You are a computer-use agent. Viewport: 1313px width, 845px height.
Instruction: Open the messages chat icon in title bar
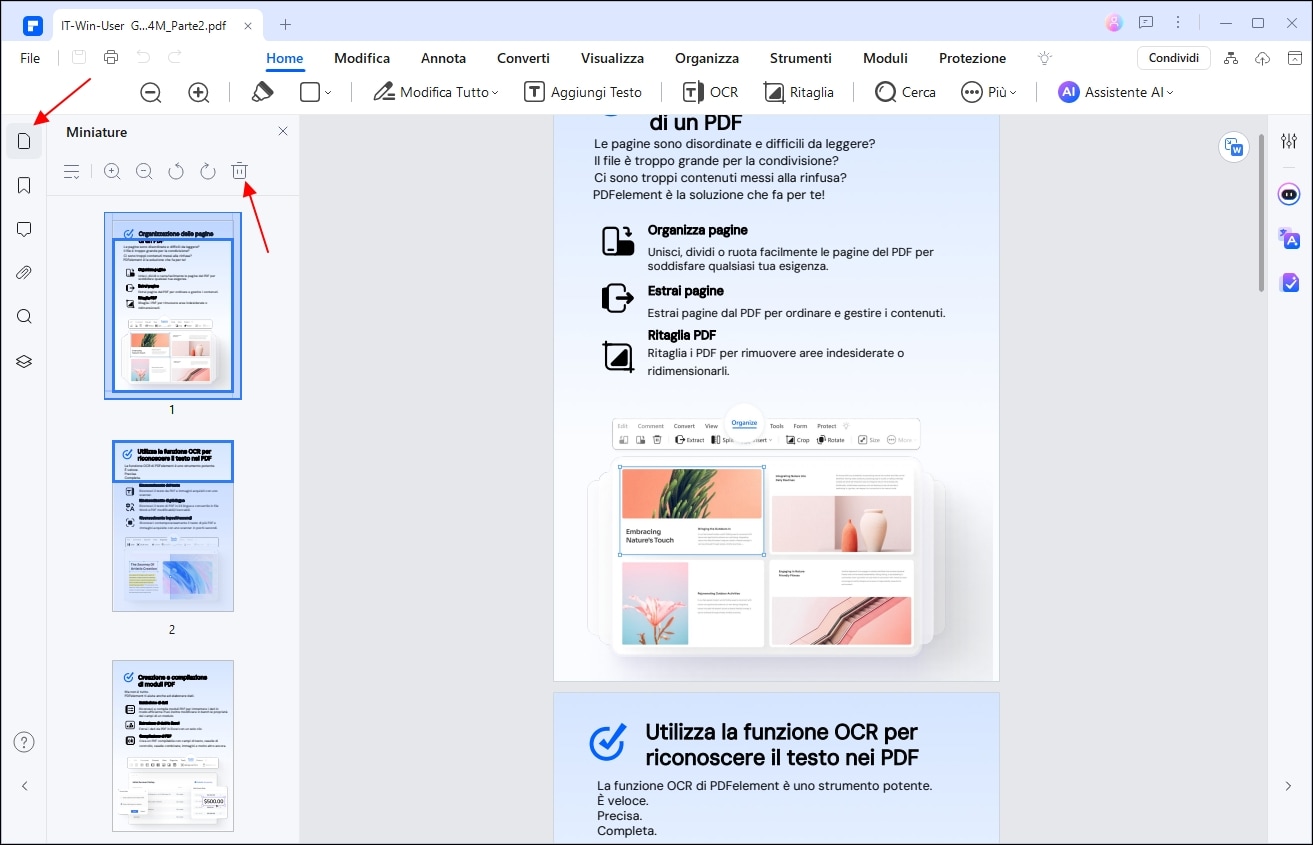coord(1146,22)
